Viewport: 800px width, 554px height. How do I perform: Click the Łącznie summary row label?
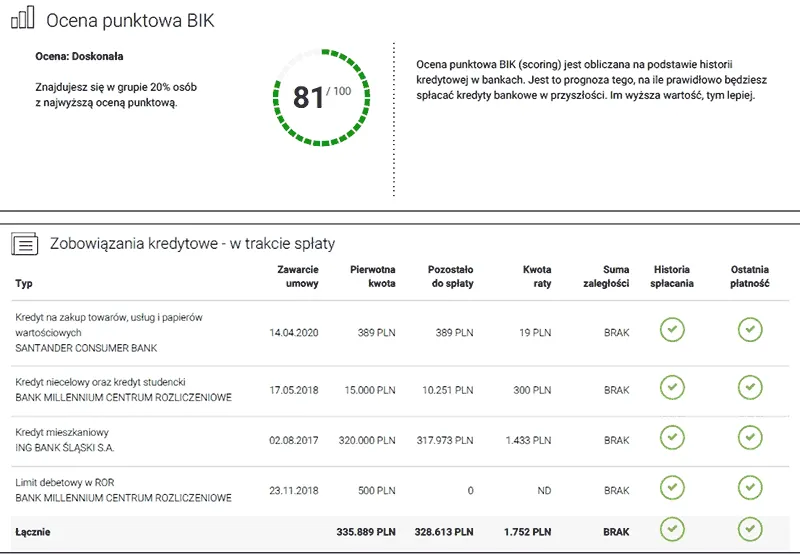coord(34,533)
